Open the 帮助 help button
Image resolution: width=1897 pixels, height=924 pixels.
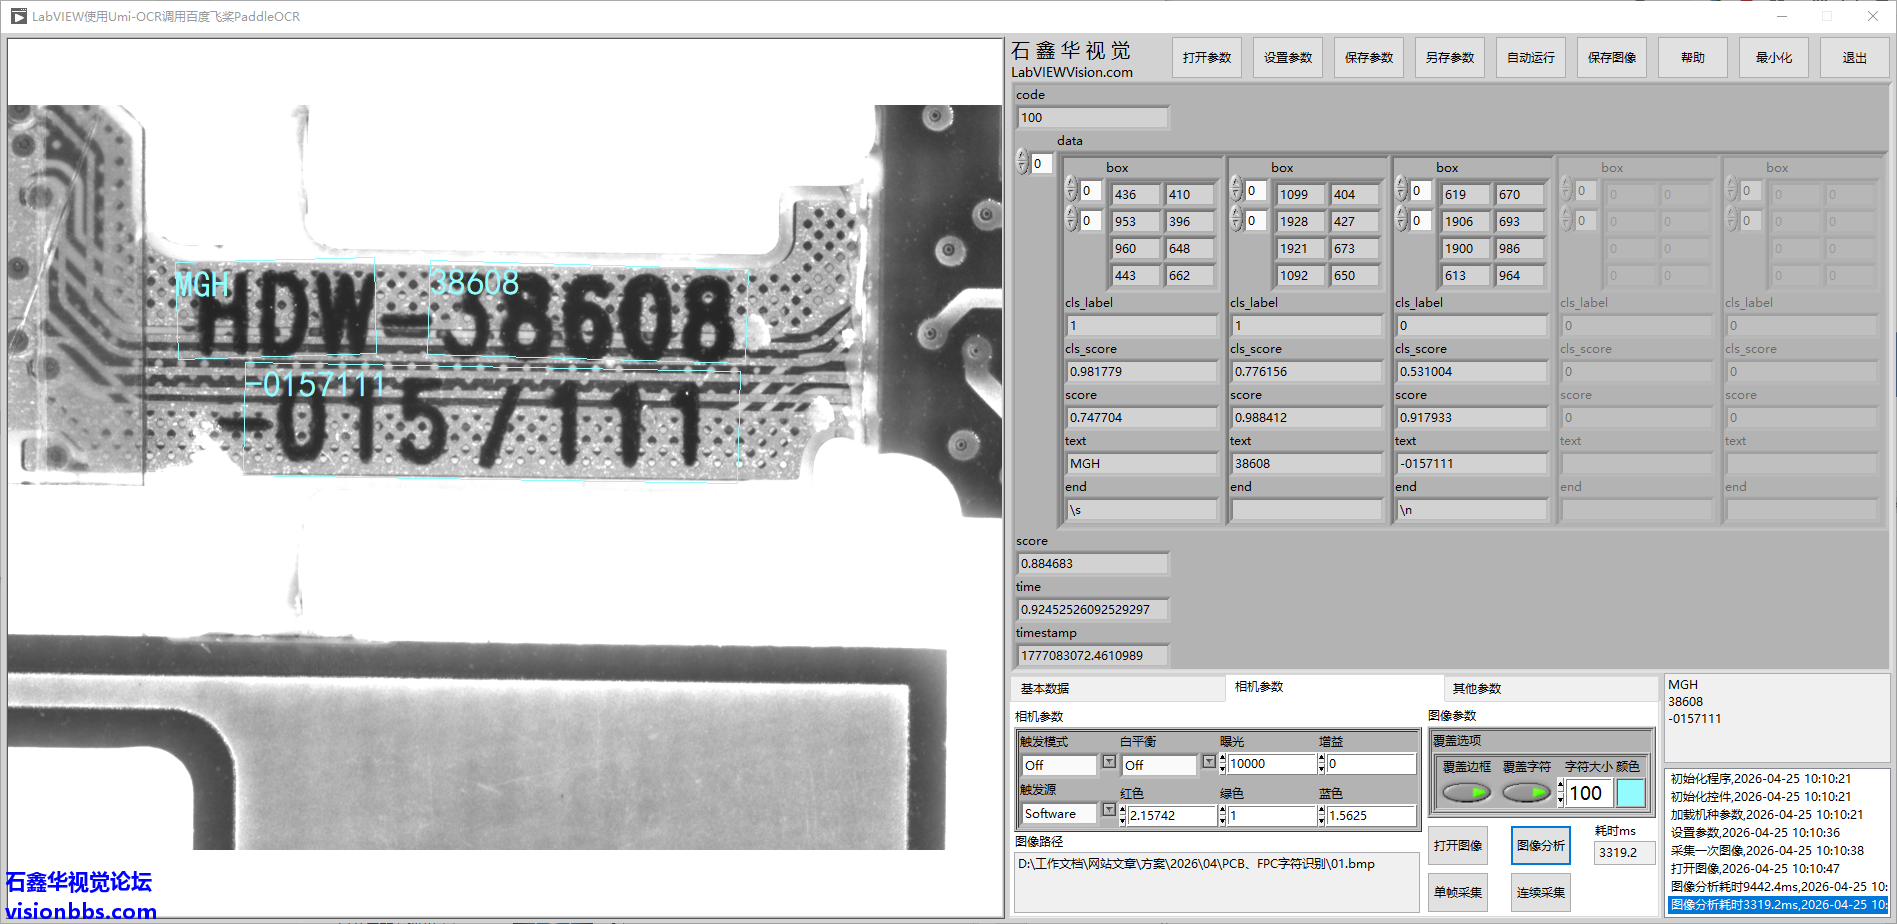(1692, 58)
